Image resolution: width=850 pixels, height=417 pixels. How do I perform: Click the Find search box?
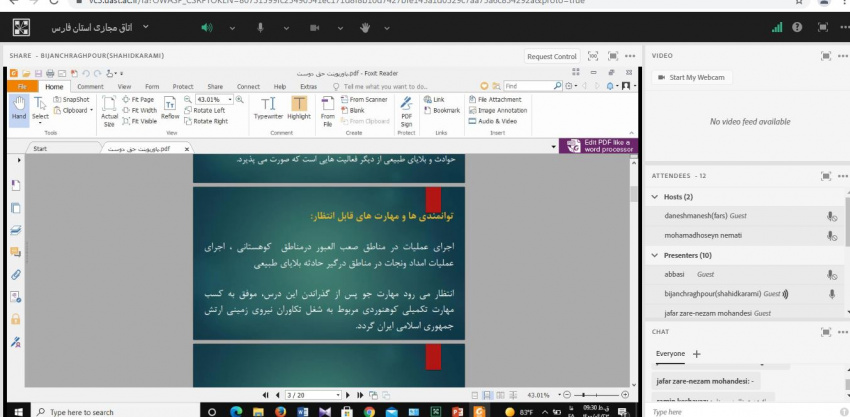click(x=533, y=86)
